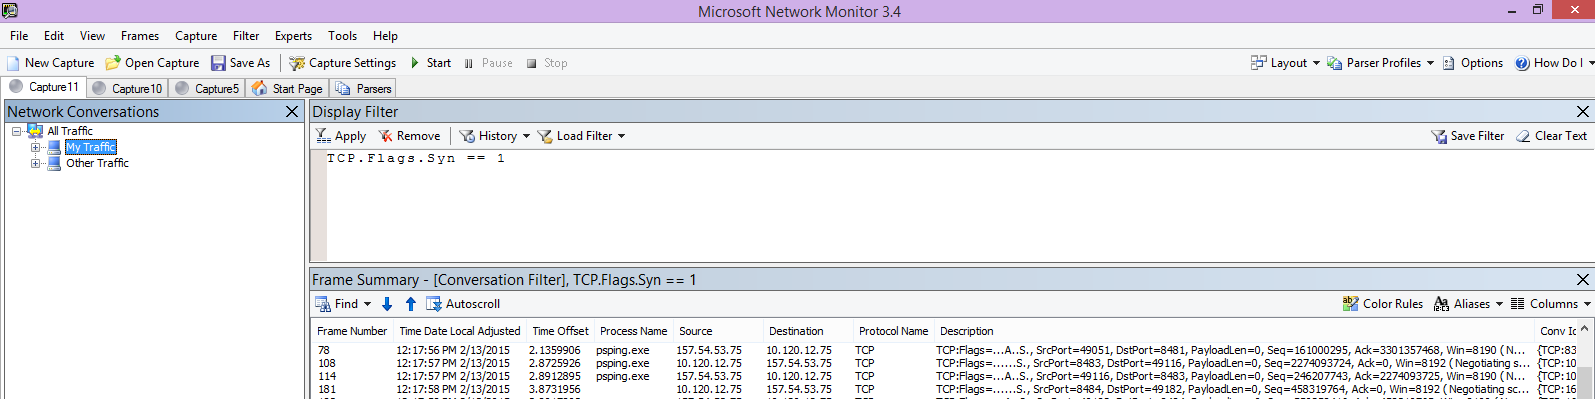Sort by the Description column header
Image resolution: width=1595 pixels, height=399 pixels.
pos(1234,331)
